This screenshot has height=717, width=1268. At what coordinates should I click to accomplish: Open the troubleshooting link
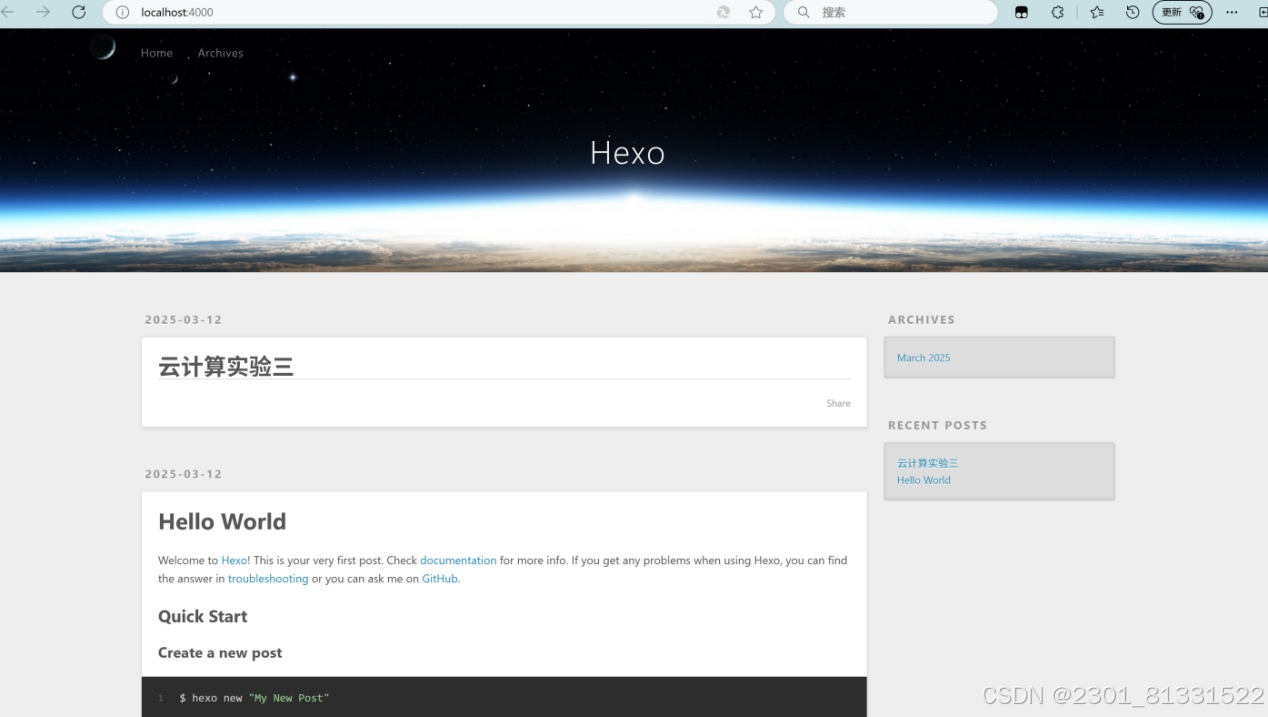pos(268,579)
